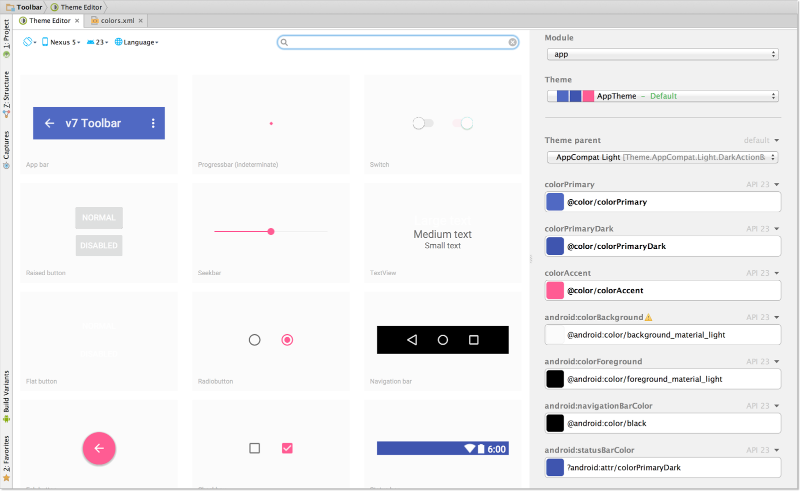800x491 pixels.
Task: Close the colors.xml tab
Action: (140, 21)
